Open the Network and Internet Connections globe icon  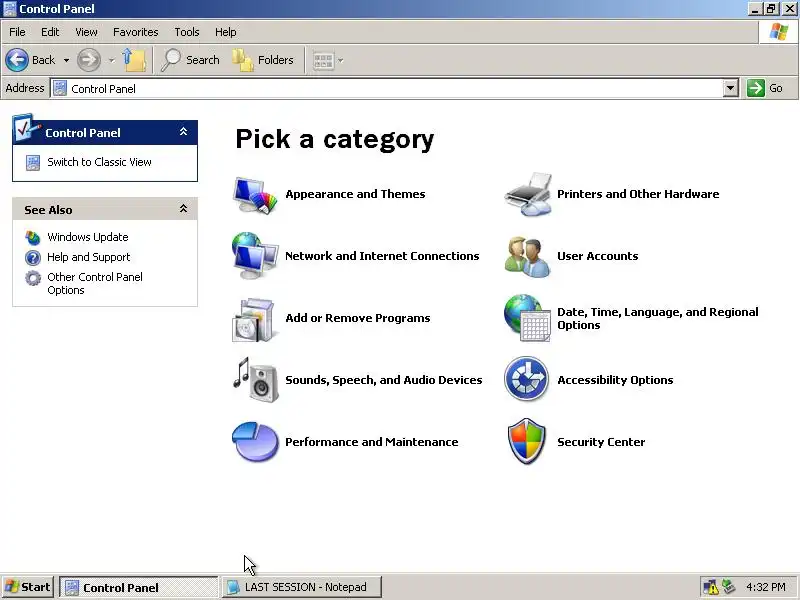(x=255, y=256)
